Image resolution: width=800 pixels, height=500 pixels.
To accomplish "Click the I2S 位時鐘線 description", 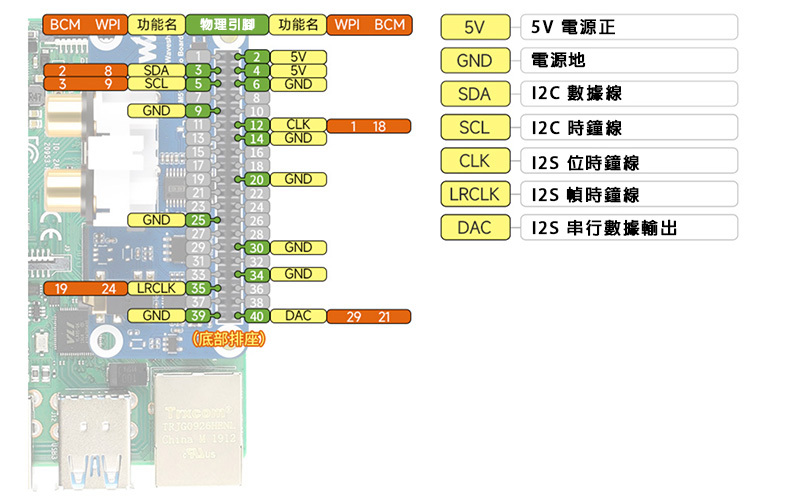I will pyautogui.click(x=629, y=161).
